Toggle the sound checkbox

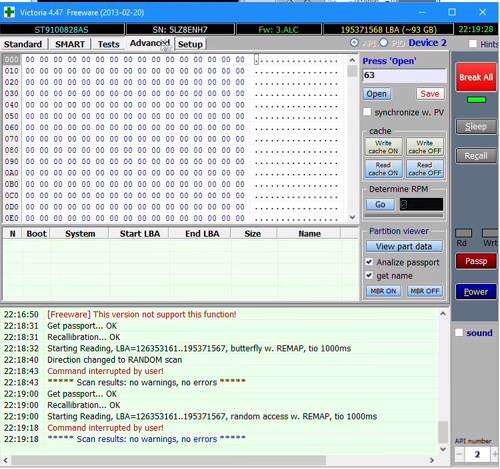pyautogui.click(x=459, y=333)
